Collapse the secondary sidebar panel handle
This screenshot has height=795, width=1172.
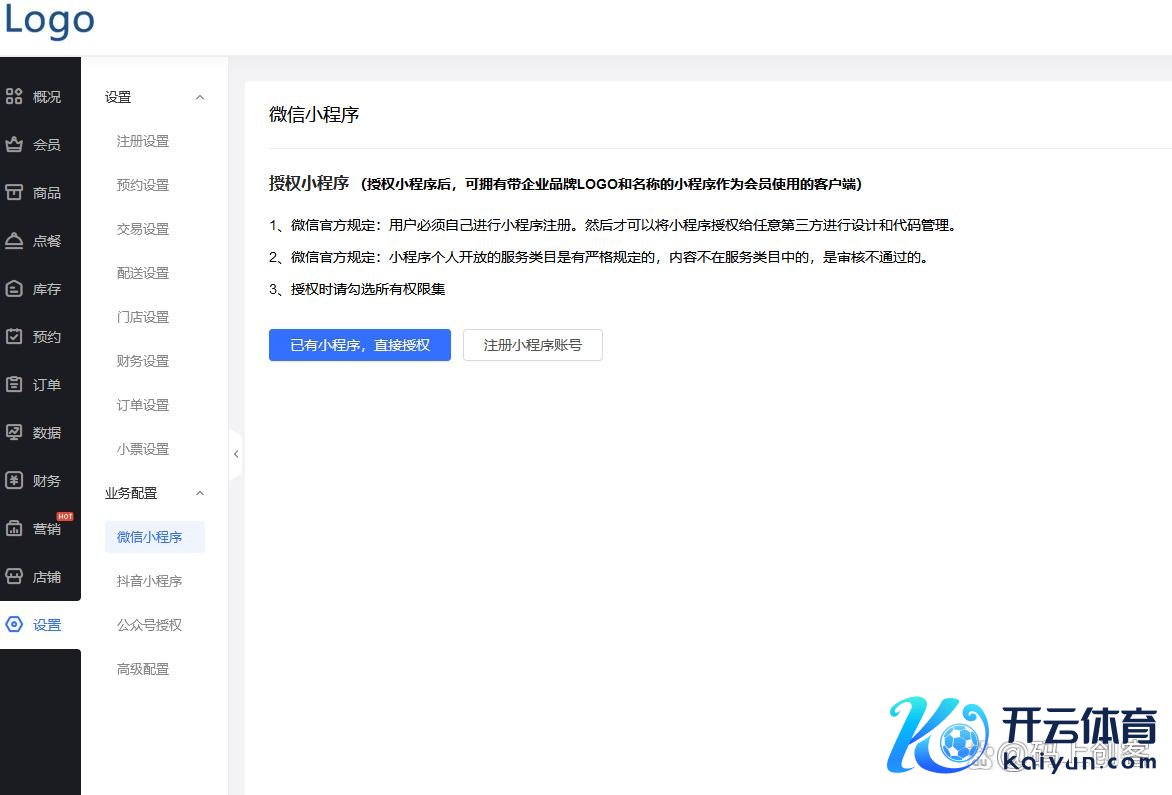(236, 454)
